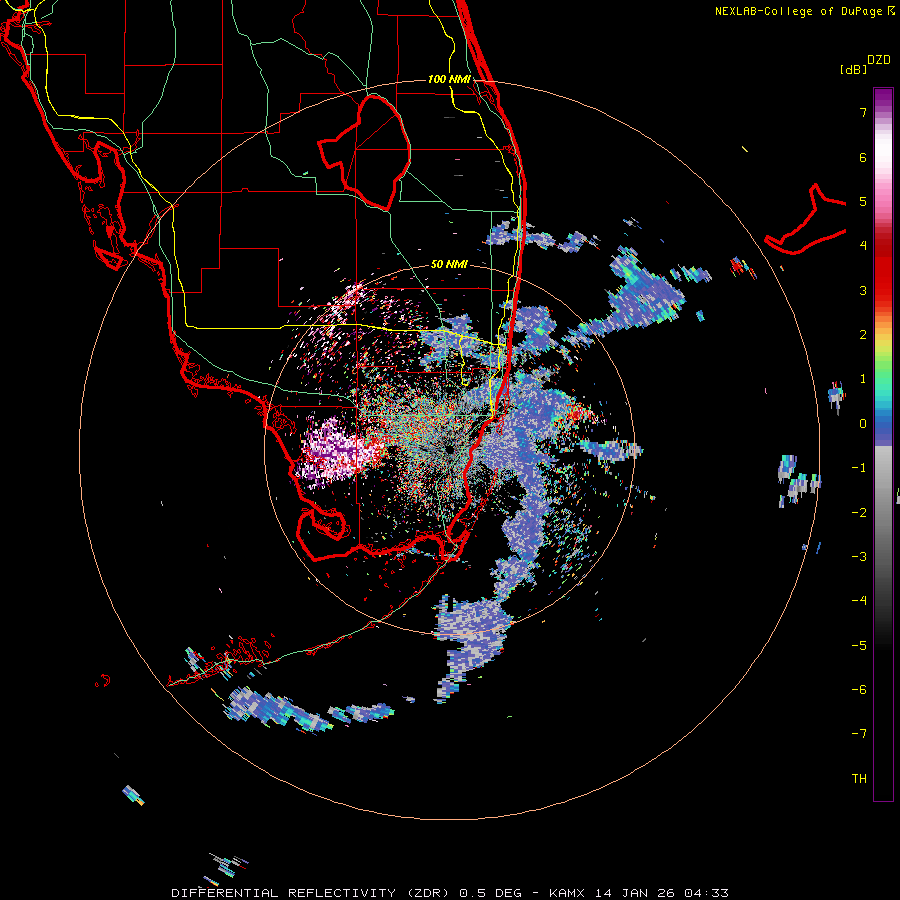Click the 6 value on the scale
The height and width of the screenshot is (900, 900).
click(x=863, y=157)
